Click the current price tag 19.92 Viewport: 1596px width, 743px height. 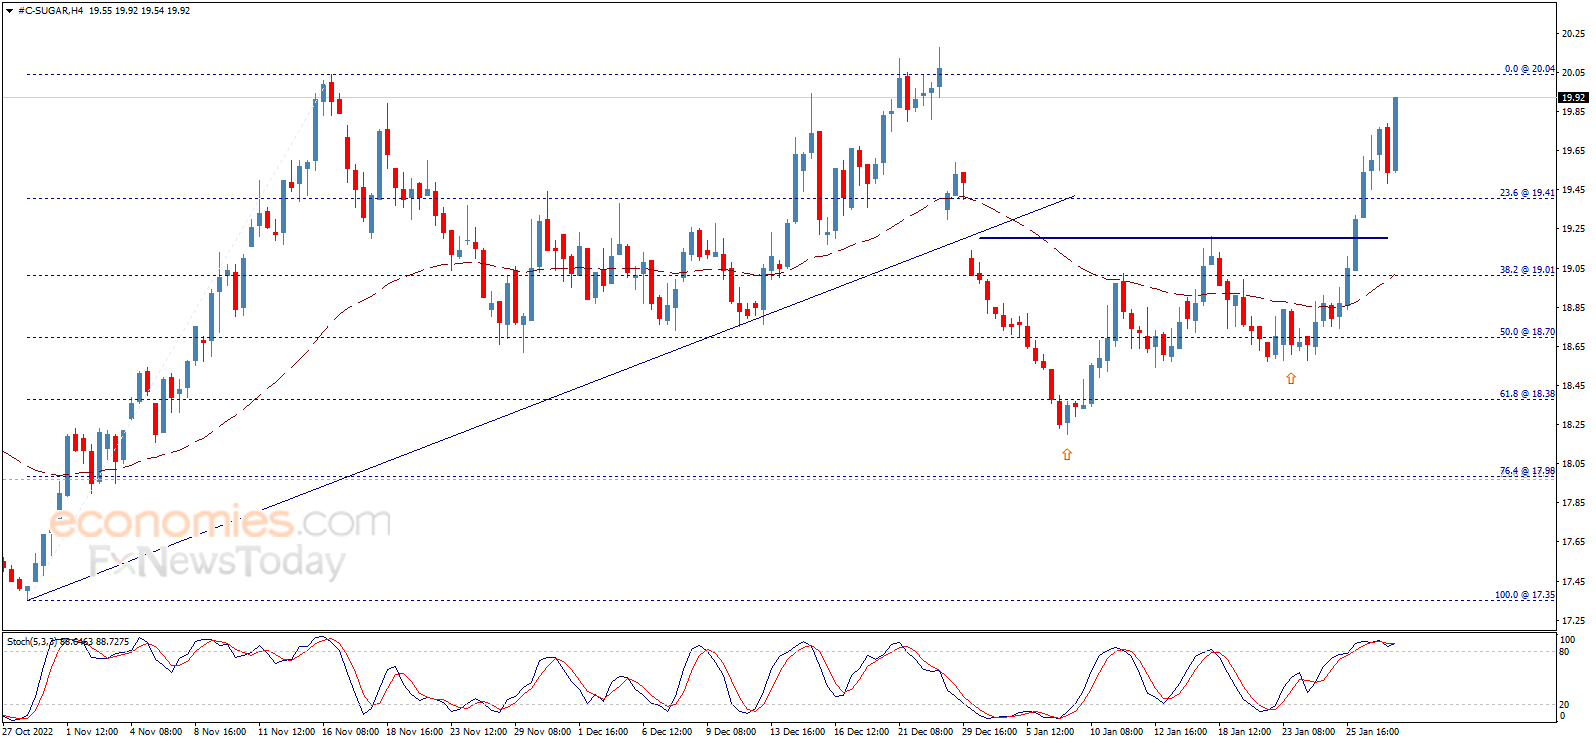pos(1573,97)
